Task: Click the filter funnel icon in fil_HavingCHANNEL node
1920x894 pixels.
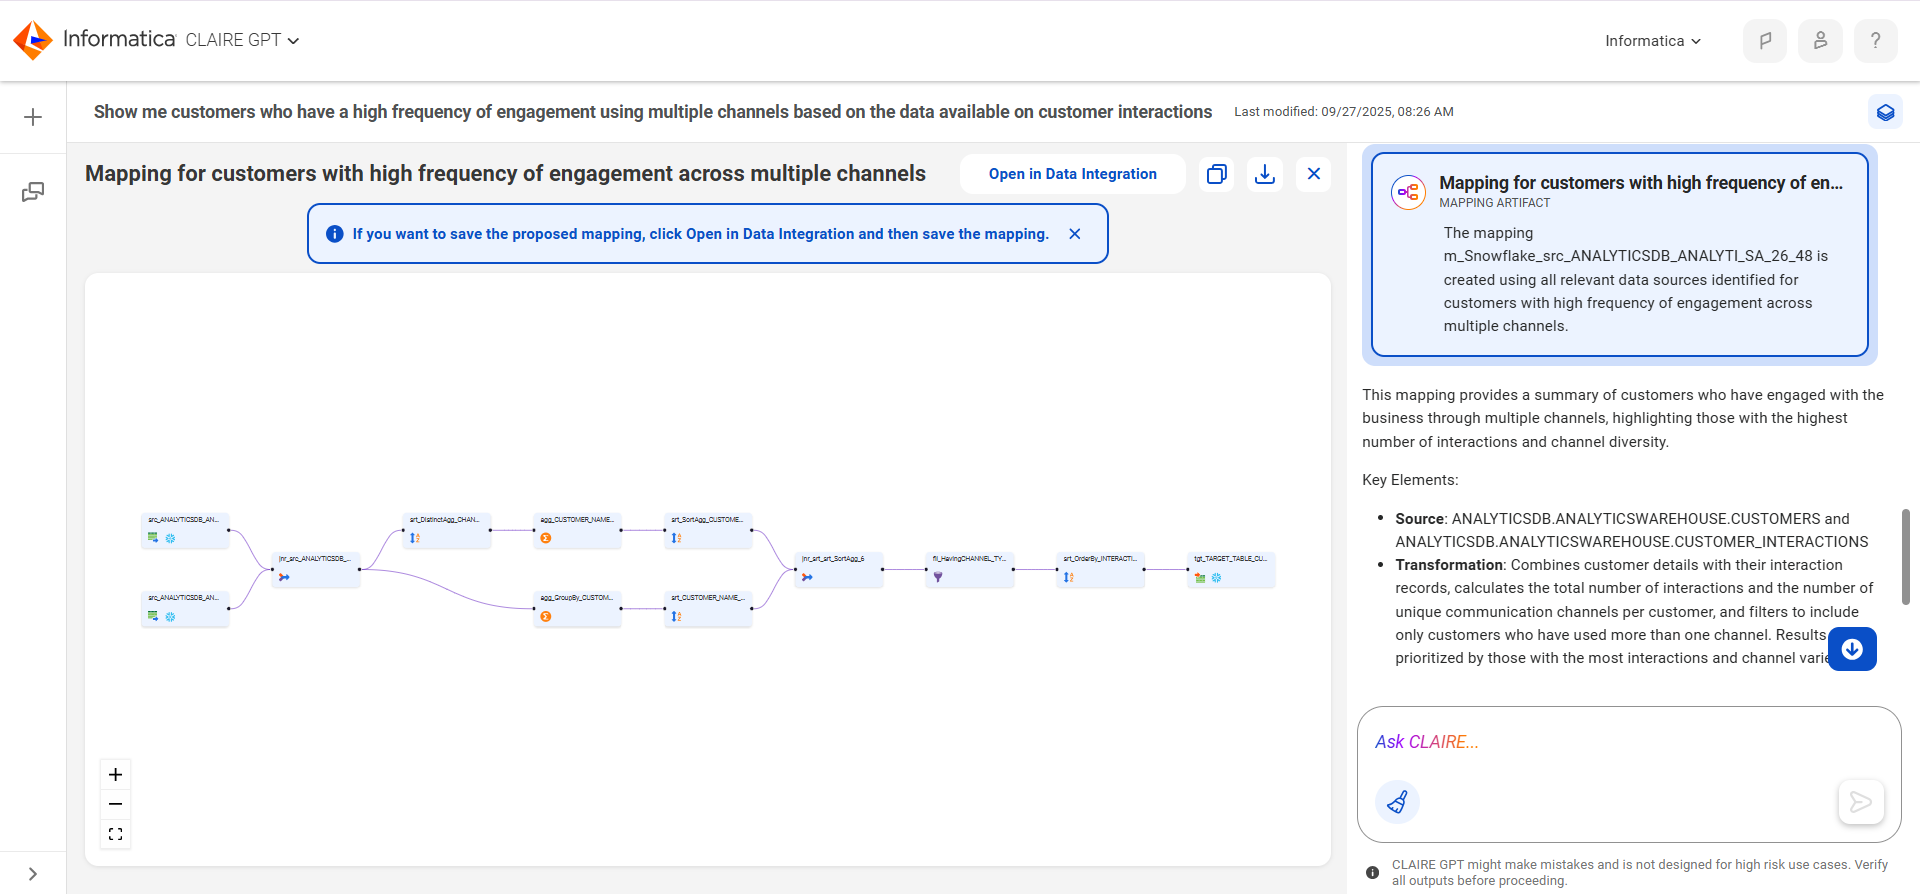Action: 938,577
